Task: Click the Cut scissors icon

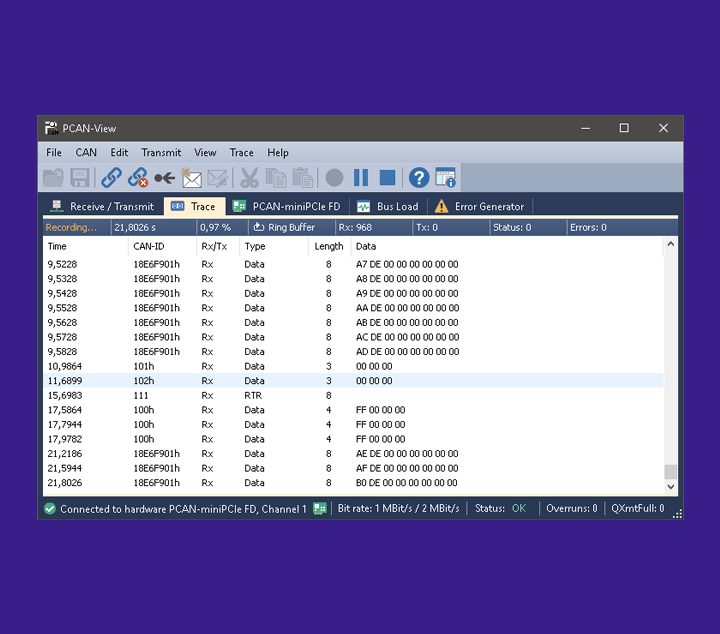Action: pos(249,178)
